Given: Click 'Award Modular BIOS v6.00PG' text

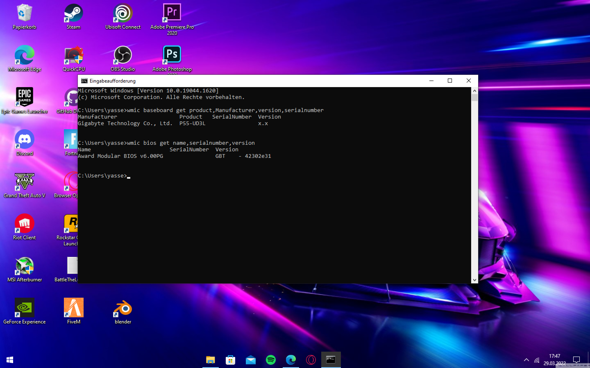Looking at the screenshot, I should click(120, 156).
